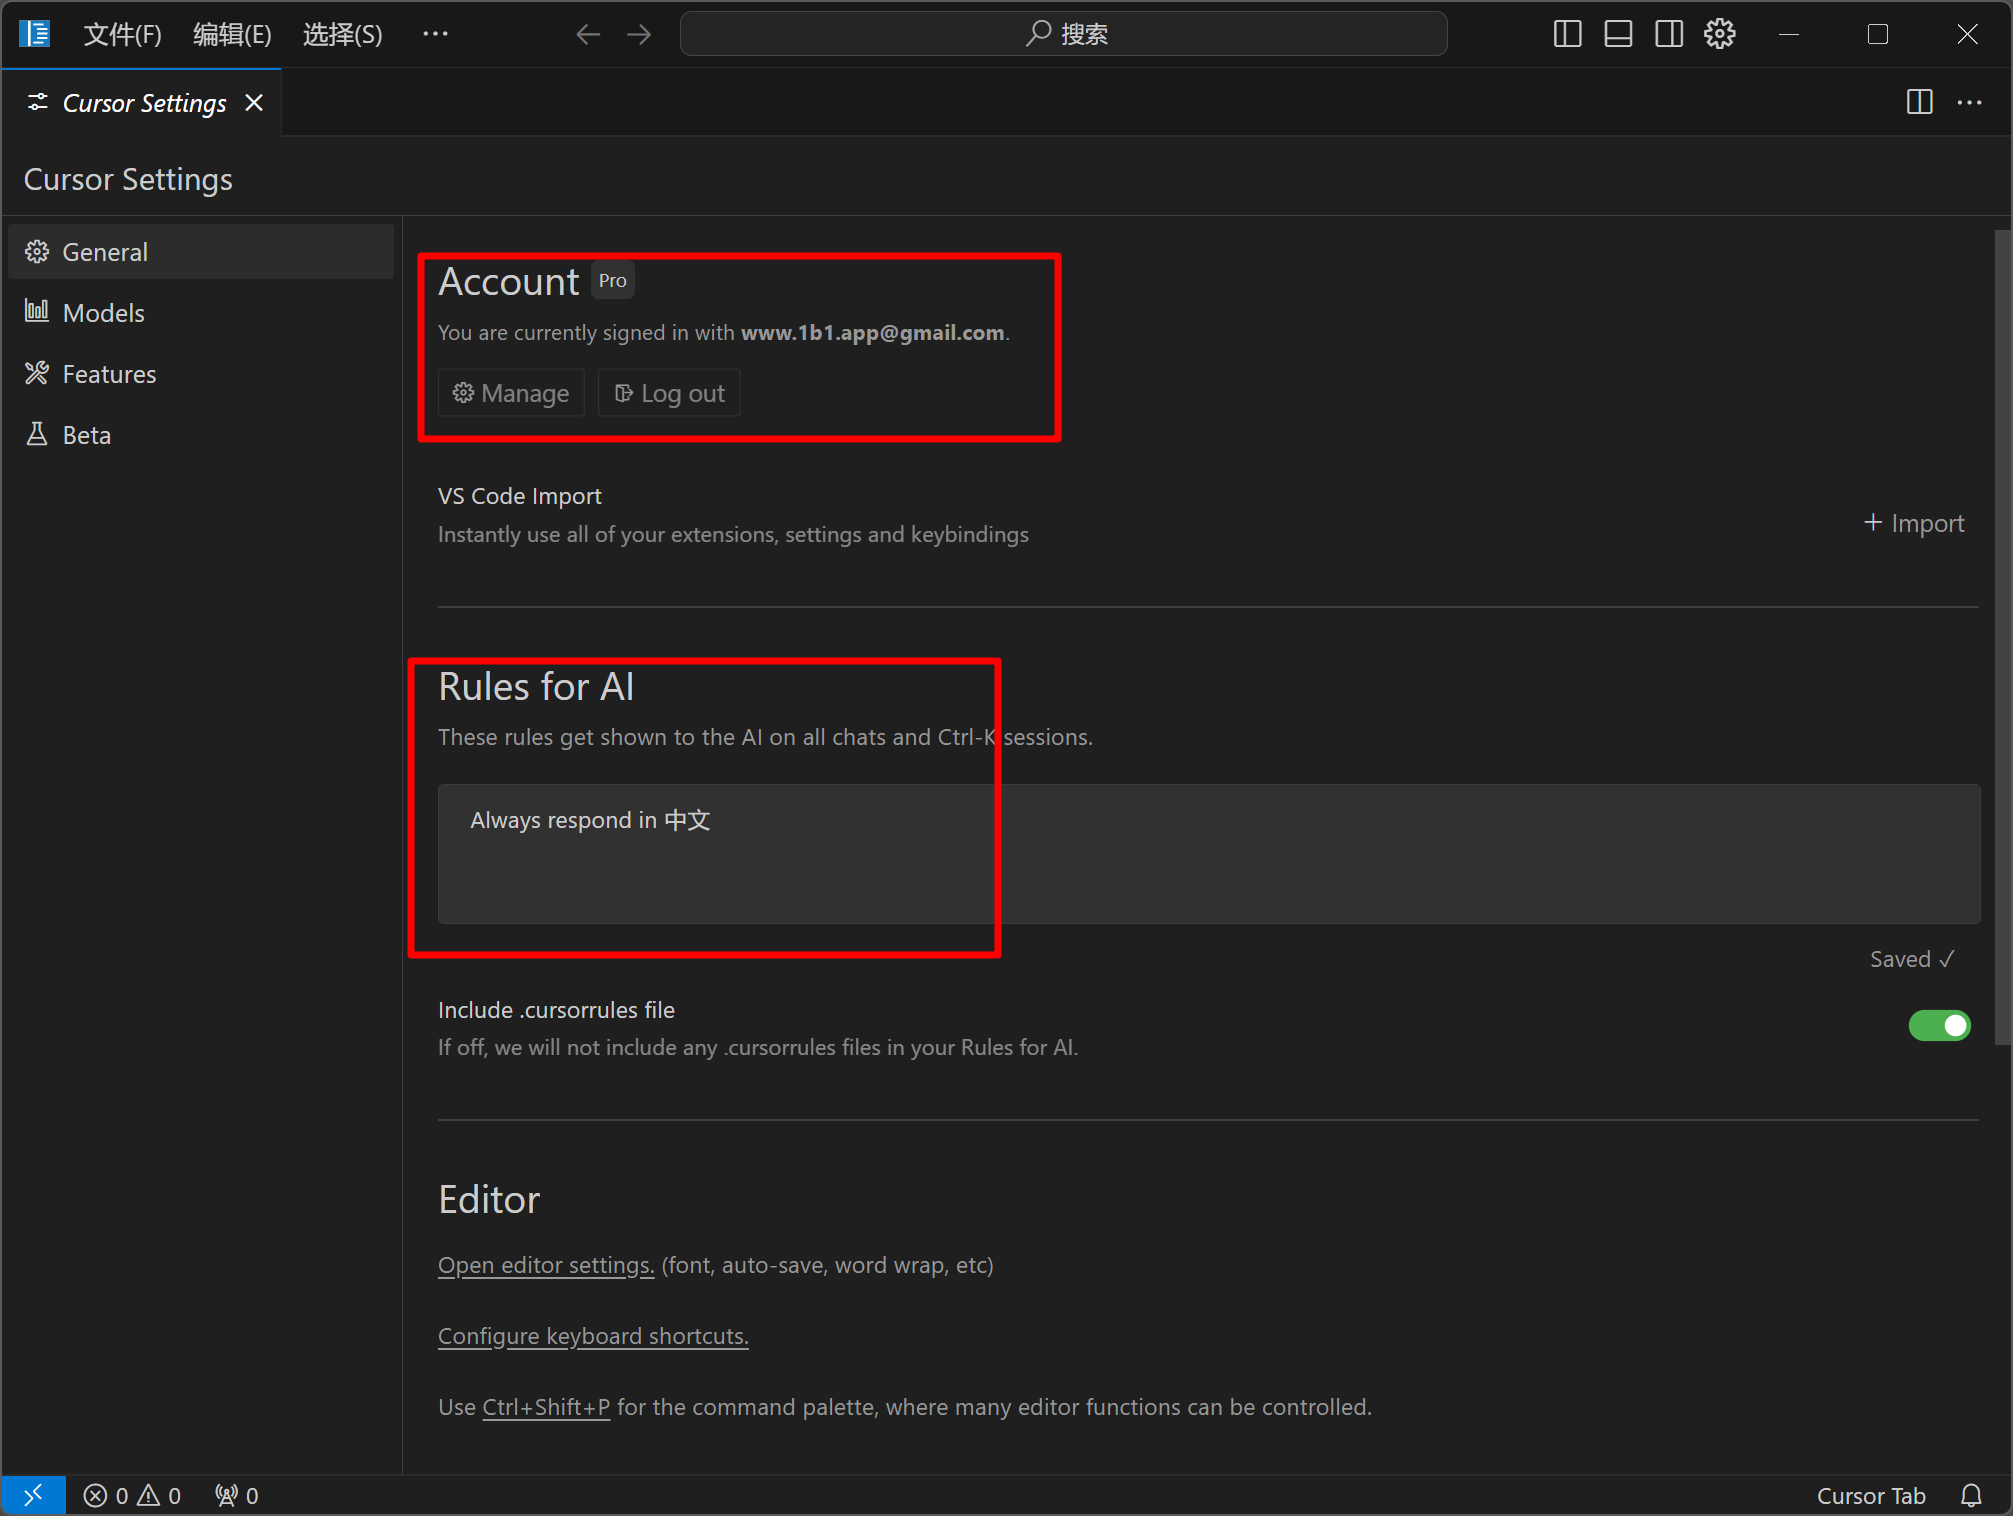
Task: Click the VS Code Import label
Action: 520,496
